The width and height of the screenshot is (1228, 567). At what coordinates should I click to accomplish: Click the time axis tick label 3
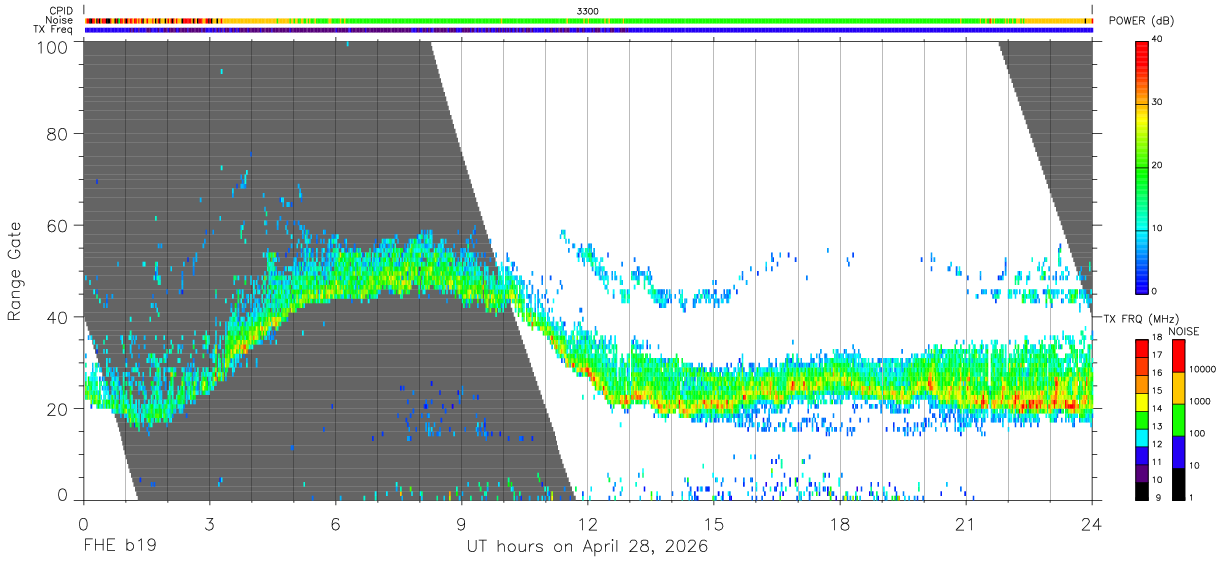click(x=209, y=523)
